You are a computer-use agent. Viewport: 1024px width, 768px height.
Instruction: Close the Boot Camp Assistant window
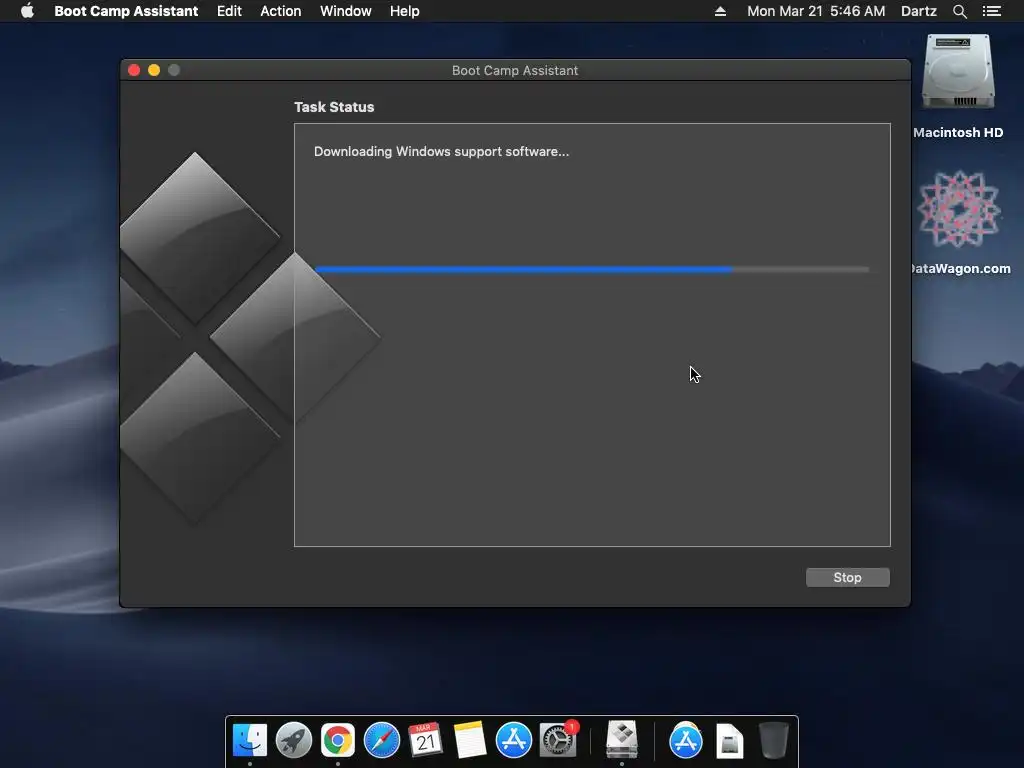[x=134, y=70]
